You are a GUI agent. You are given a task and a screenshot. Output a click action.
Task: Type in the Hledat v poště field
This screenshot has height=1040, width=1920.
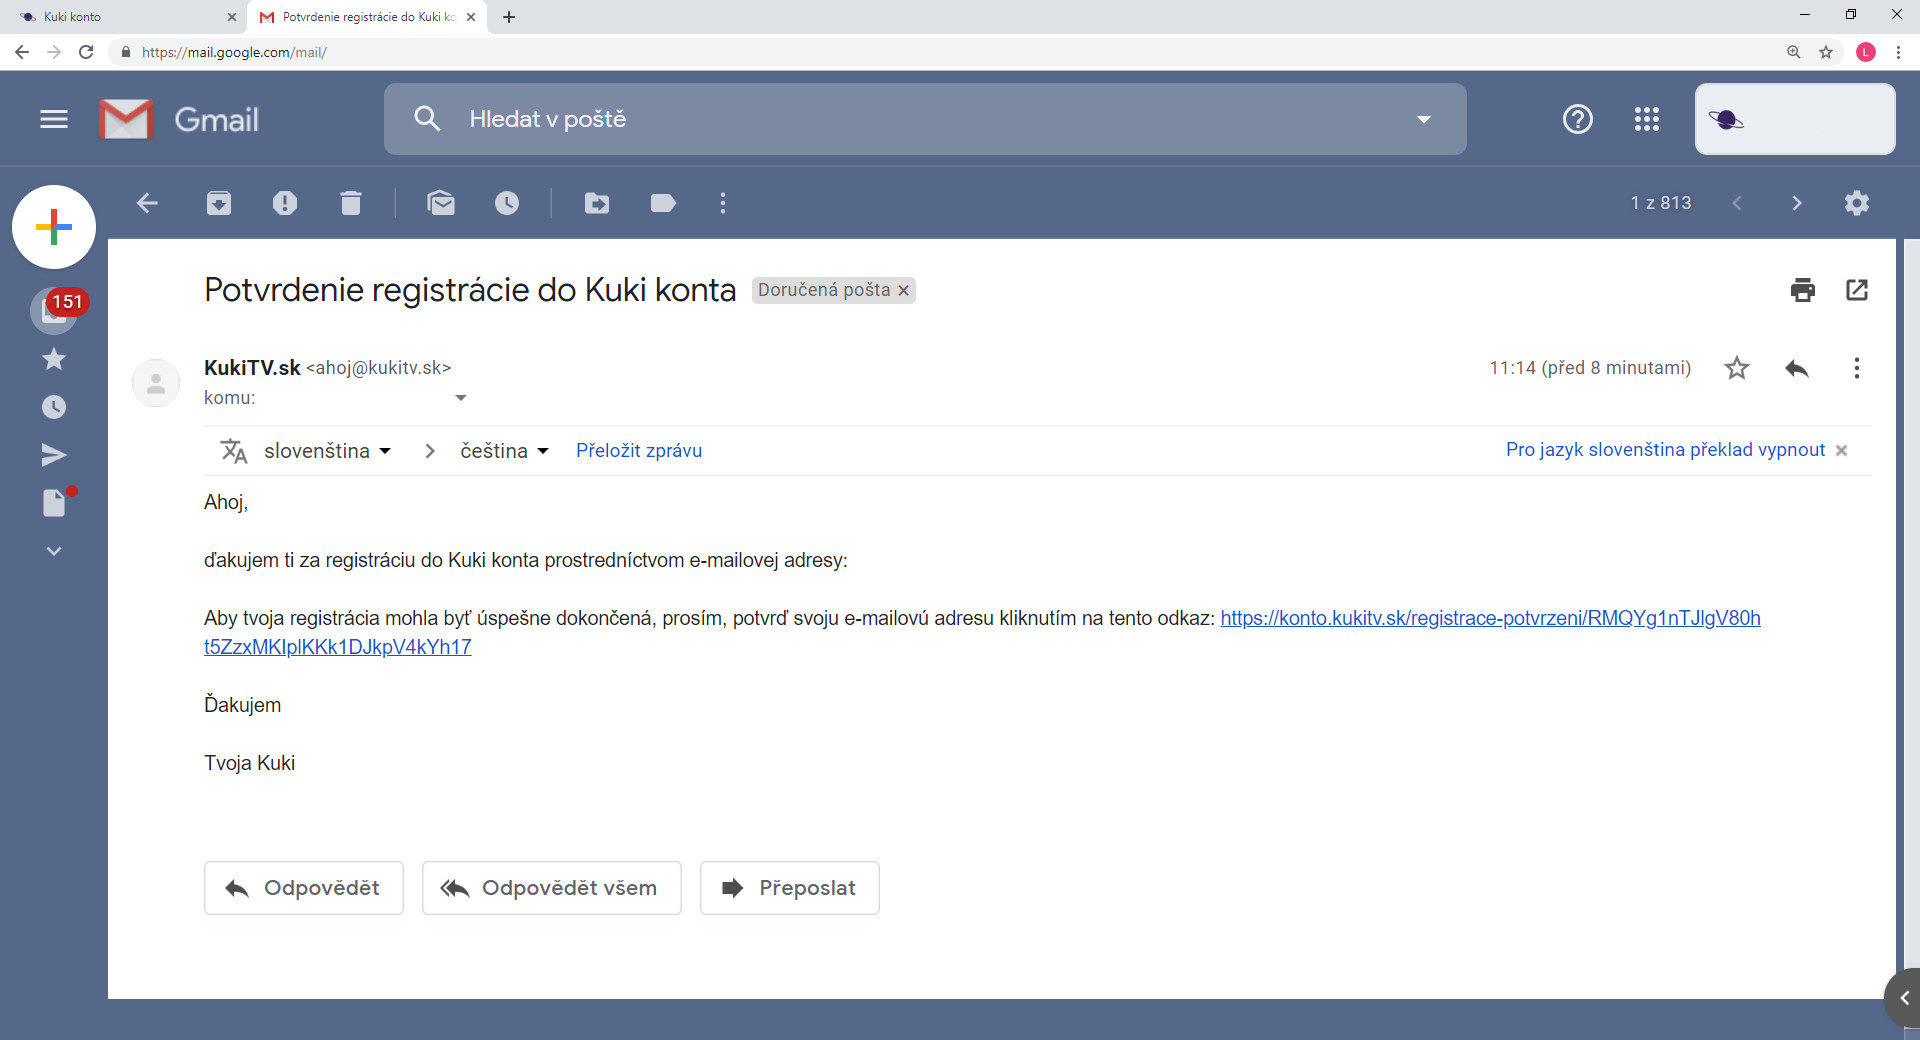(x=925, y=119)
